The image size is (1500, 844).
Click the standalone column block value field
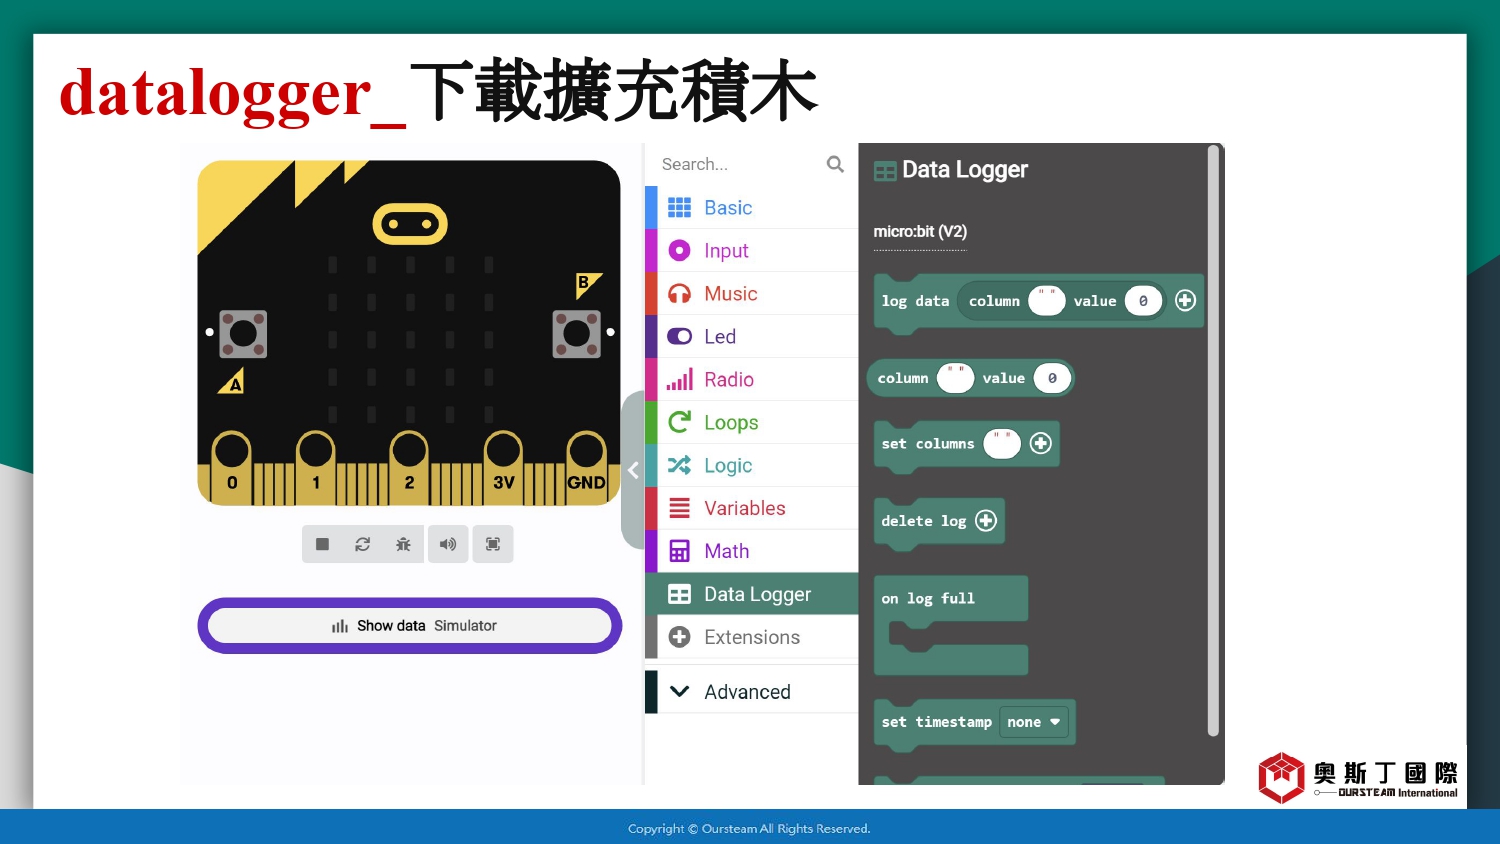point(1052,378)
